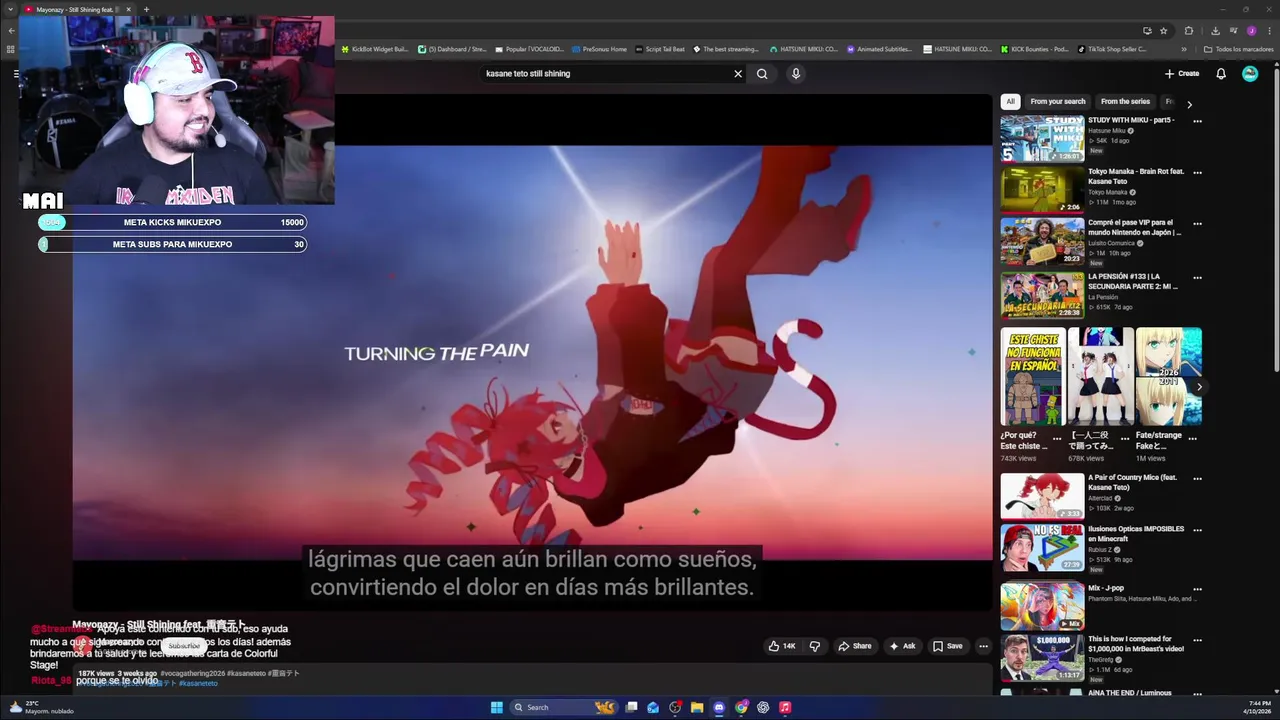Open options for Ilusiones Opticas video

pyautogui.click(x=1197, y=530)
